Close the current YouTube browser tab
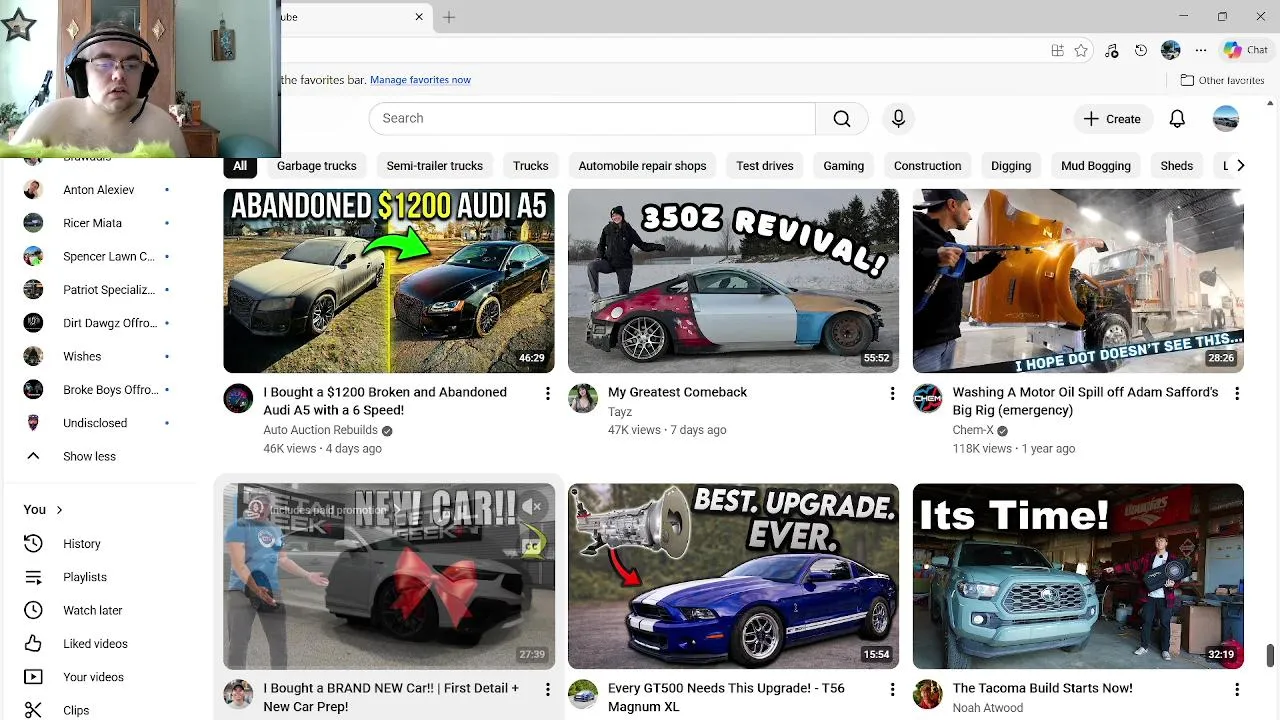Screen dimensions: 1280x720 pyautogui.click(x=419, y=17)
